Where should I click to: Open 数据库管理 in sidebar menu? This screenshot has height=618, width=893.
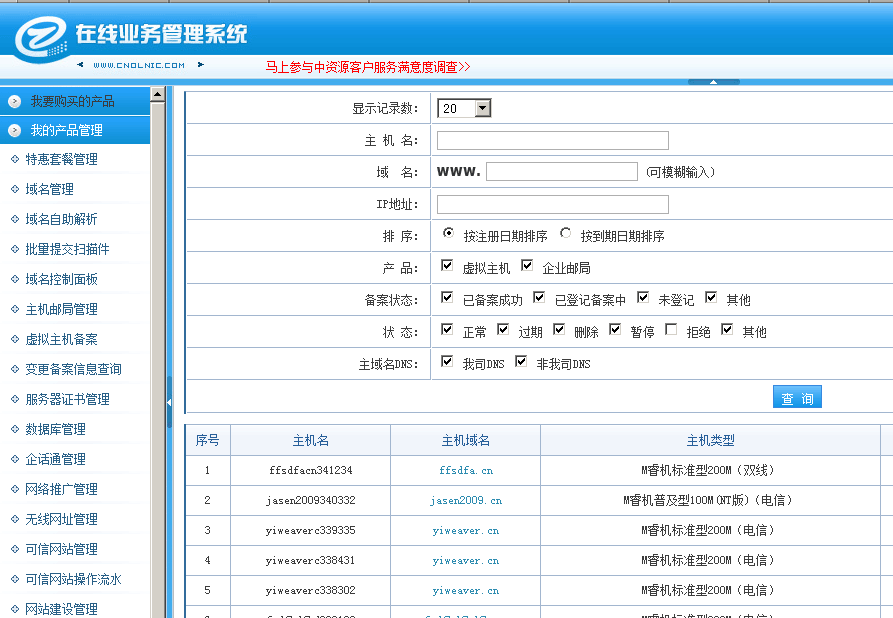56,429
